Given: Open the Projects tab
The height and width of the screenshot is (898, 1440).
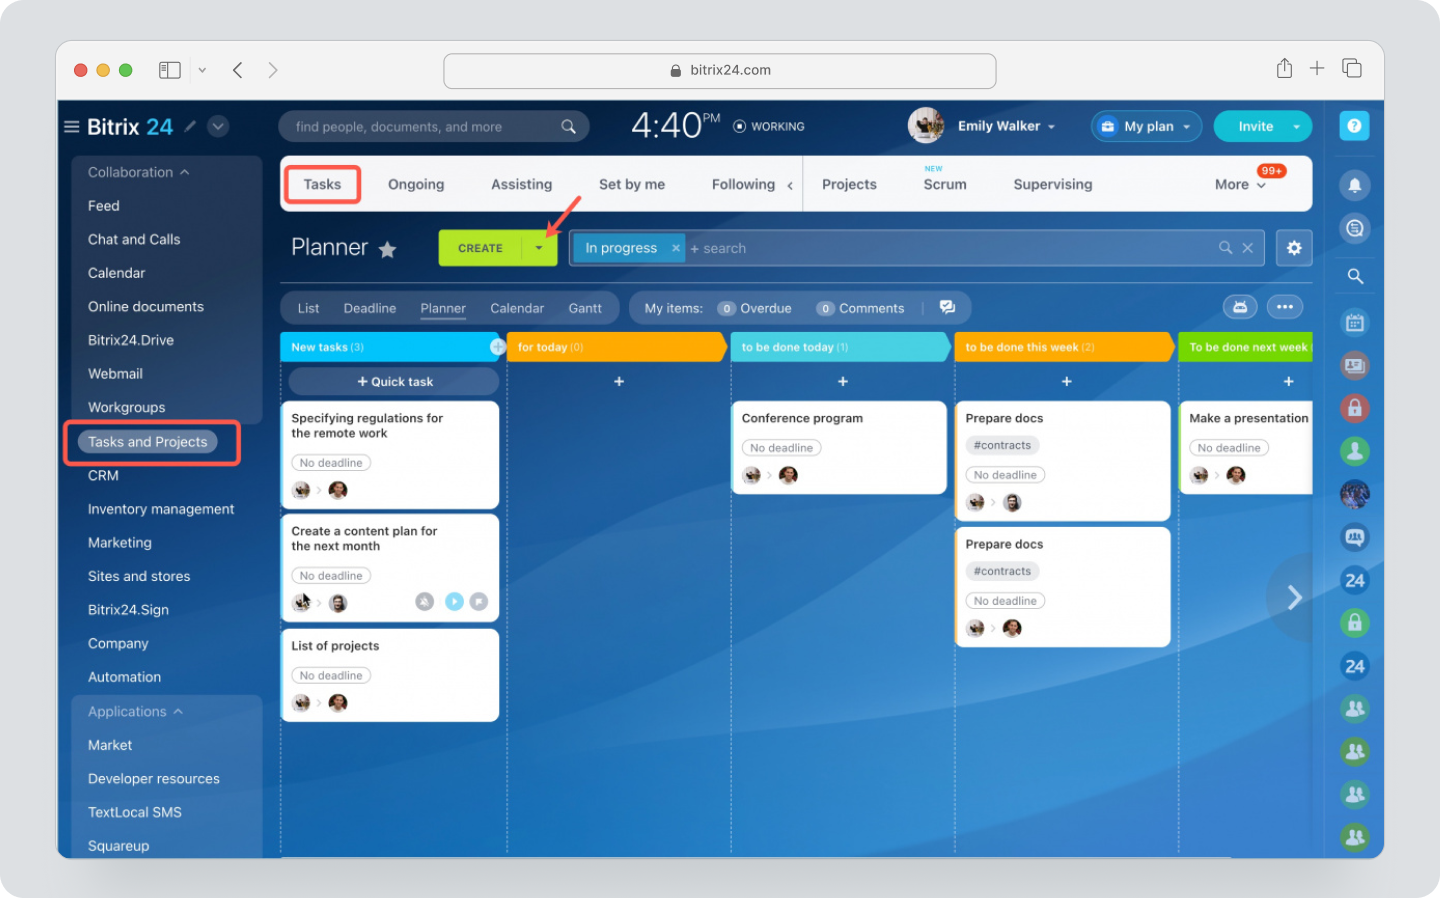Looking at the screenshot, I should 848,184.
